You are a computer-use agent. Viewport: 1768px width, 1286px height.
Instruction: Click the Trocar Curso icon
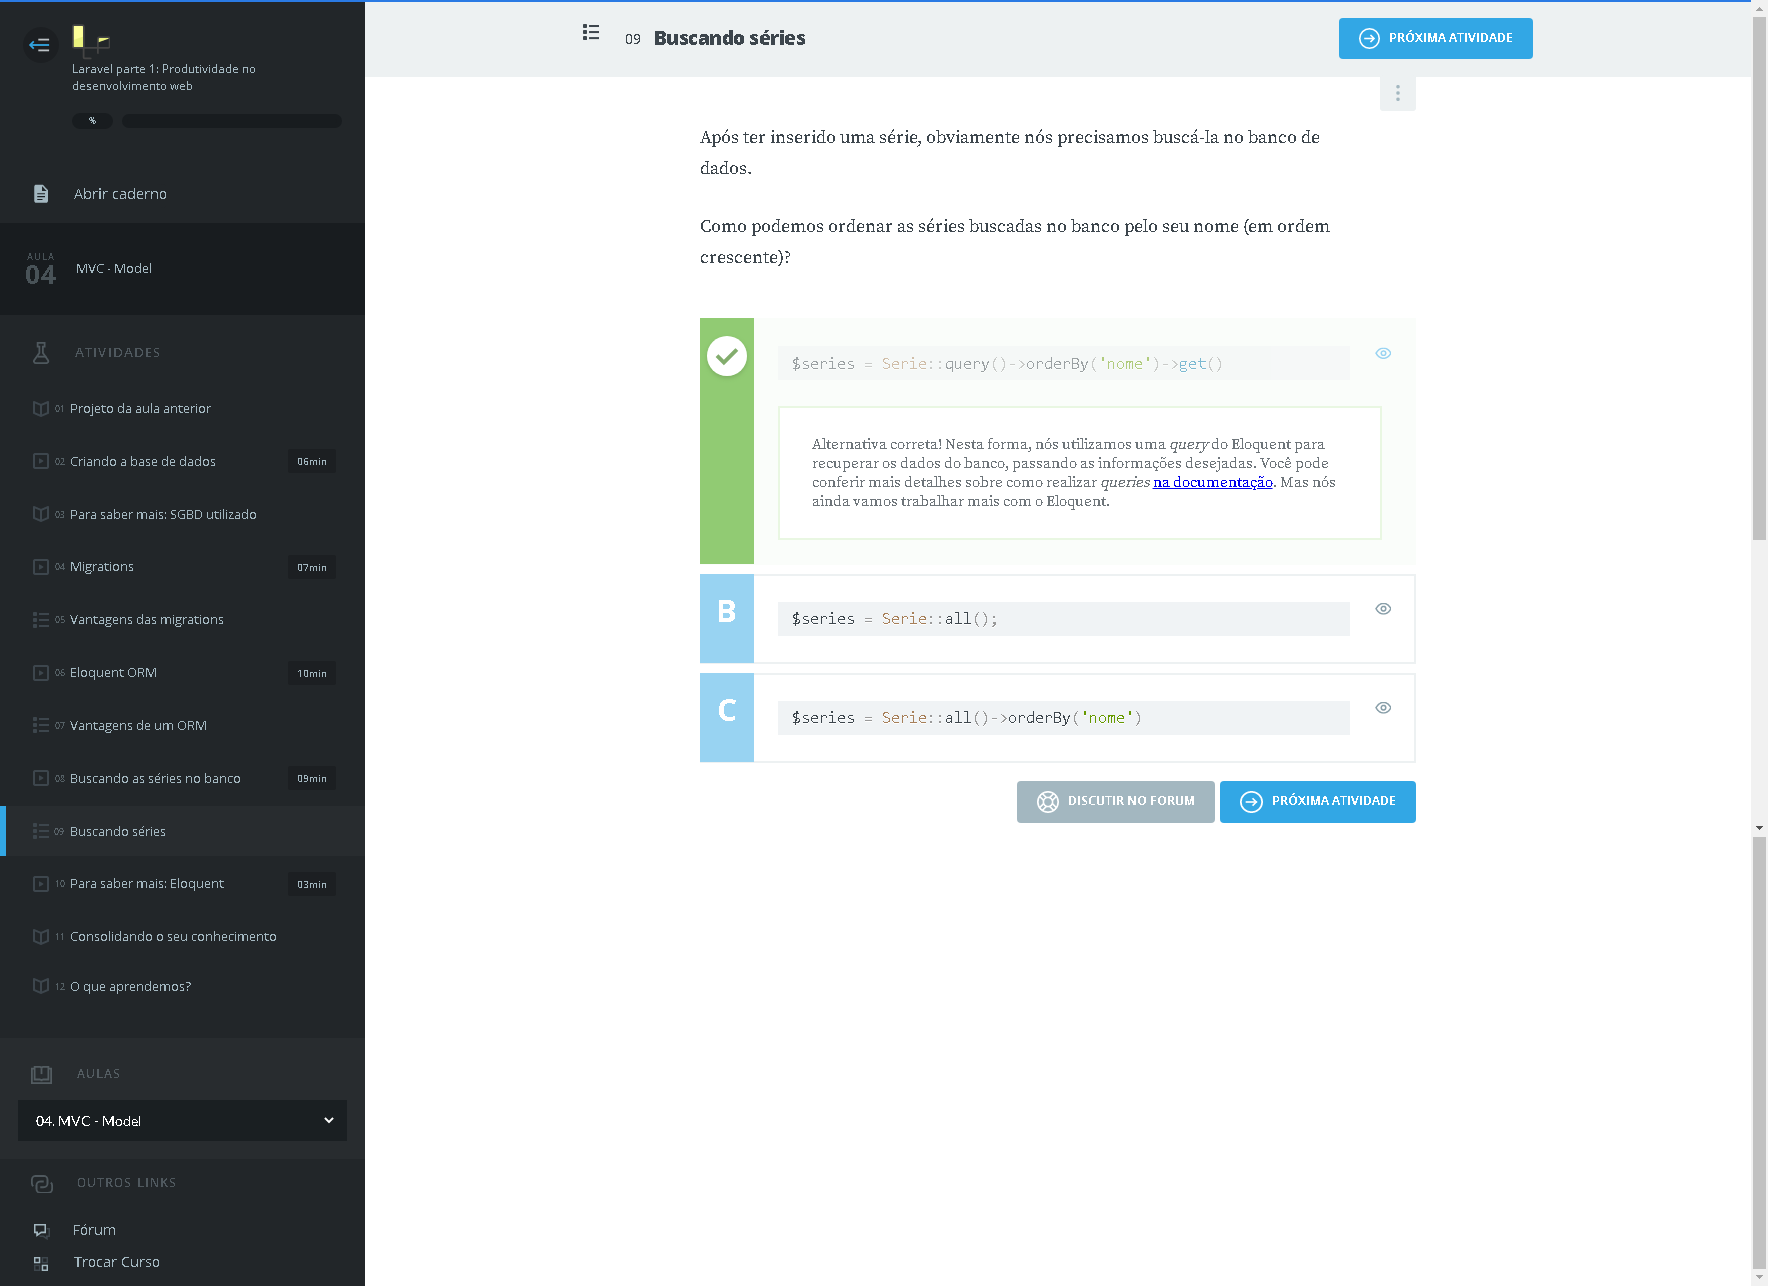tap(41, 1263)
